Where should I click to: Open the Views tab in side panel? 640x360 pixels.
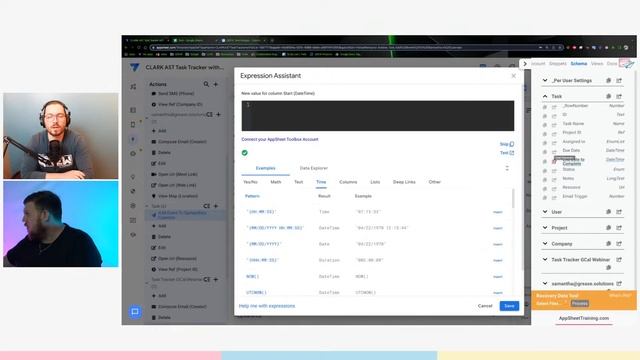[597, 64]
